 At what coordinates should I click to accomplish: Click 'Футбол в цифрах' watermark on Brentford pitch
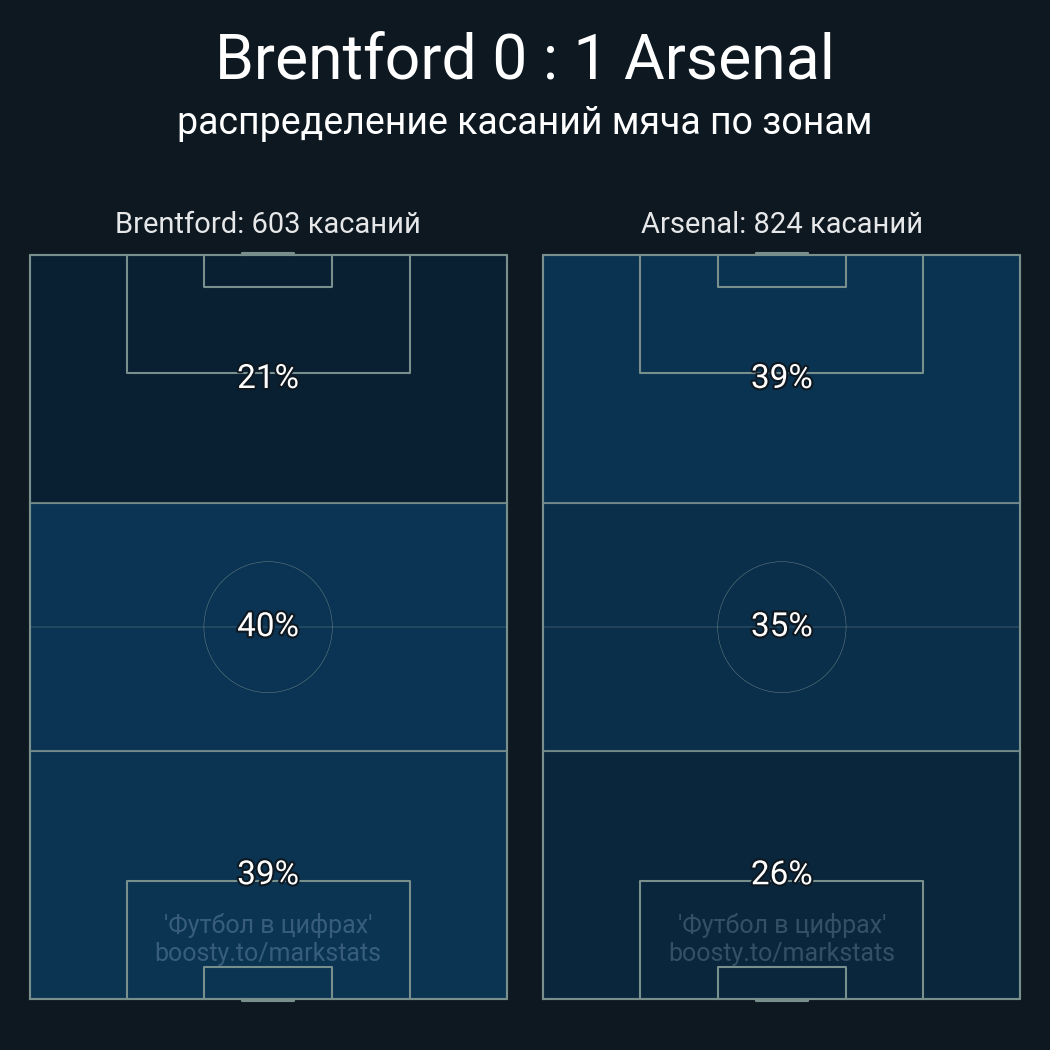pyautogui.click(x=268, y=923)
